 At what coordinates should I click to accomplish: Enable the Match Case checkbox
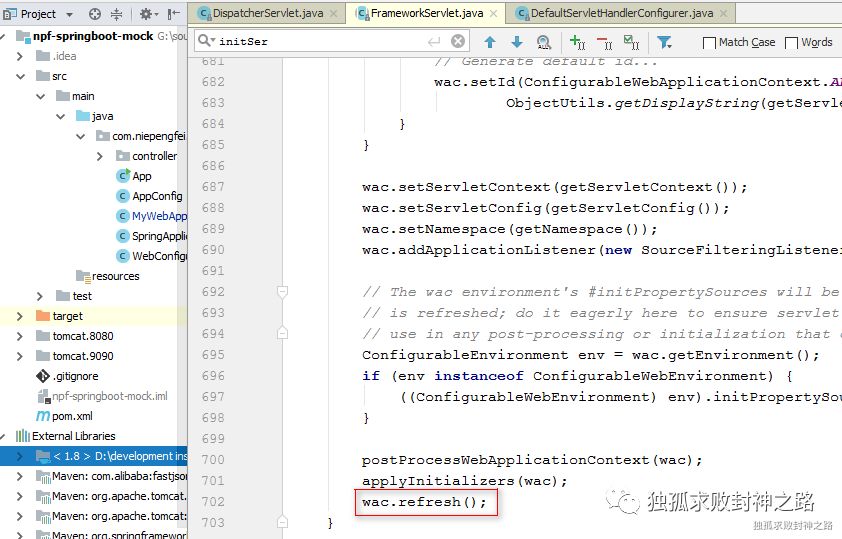click(x=709, y=43)
